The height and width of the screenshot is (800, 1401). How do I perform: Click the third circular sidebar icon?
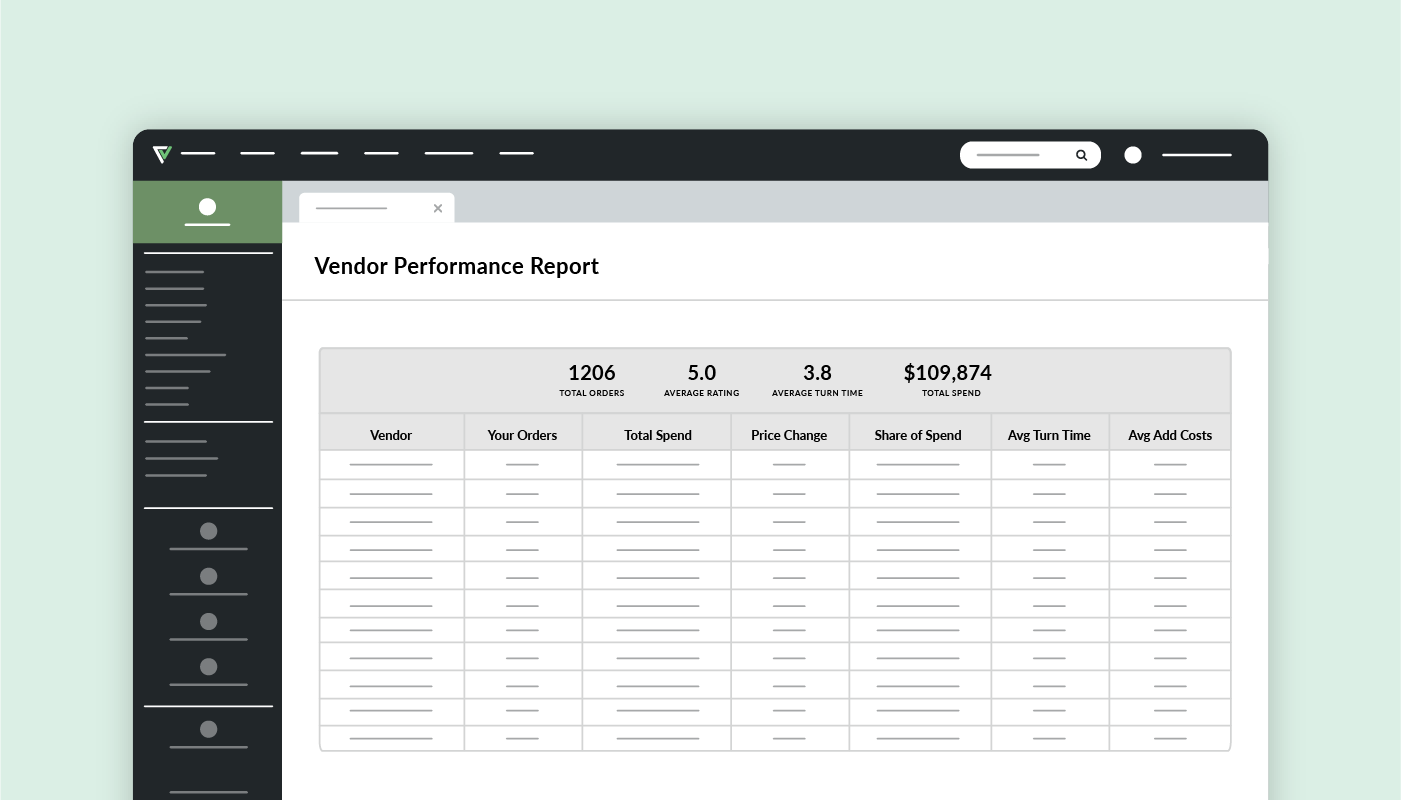pyautogui.click(x=208, y=621)
